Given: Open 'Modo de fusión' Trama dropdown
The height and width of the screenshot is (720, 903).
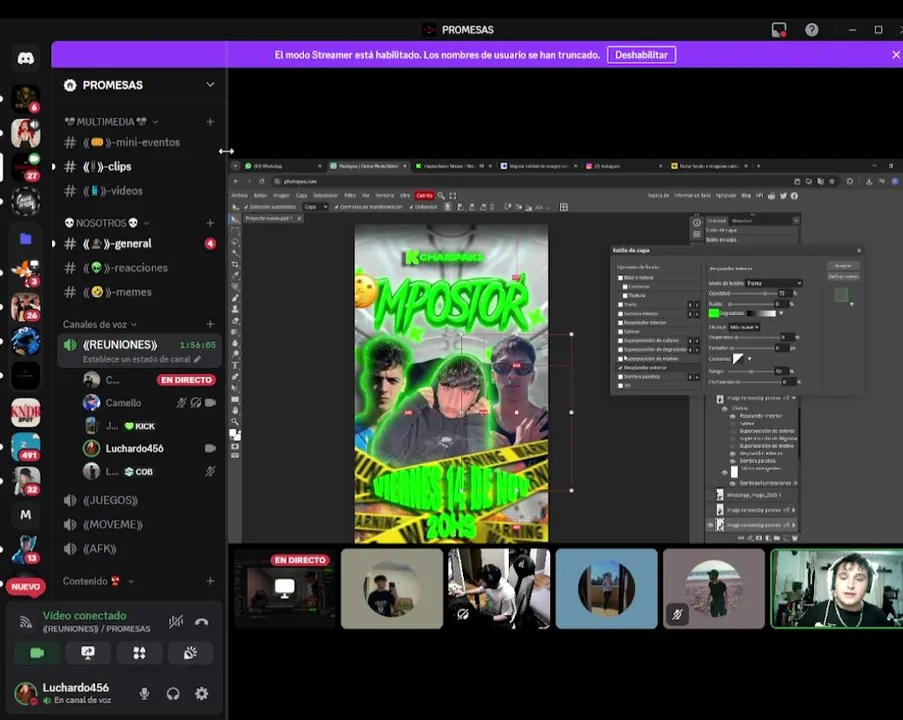Looking at the screenshot, I should point(773,283).
